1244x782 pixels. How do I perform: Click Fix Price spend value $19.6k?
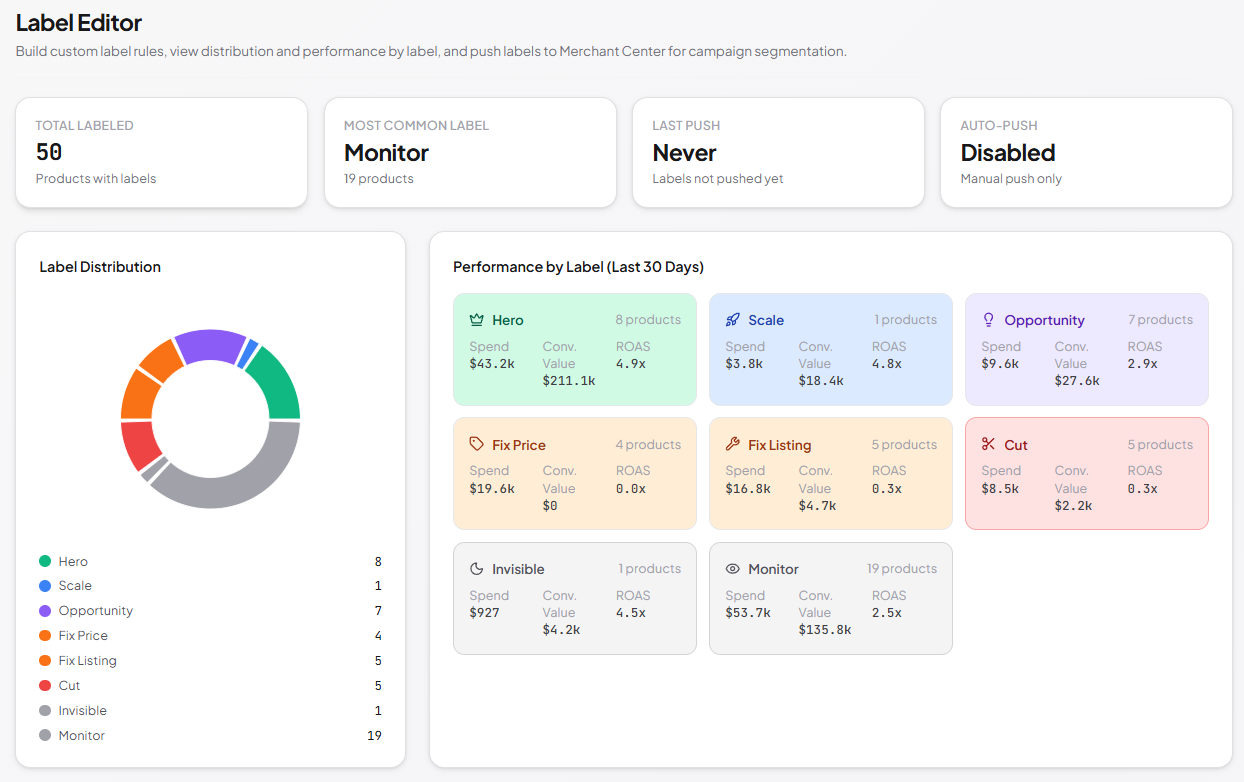[492, 489]
